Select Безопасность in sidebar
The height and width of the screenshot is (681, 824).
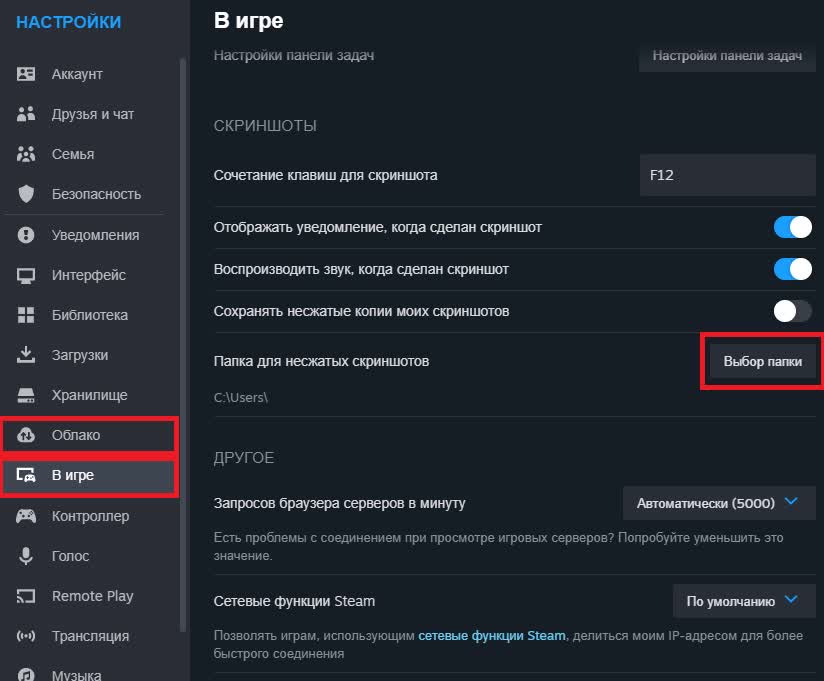(x=89, y=194)
